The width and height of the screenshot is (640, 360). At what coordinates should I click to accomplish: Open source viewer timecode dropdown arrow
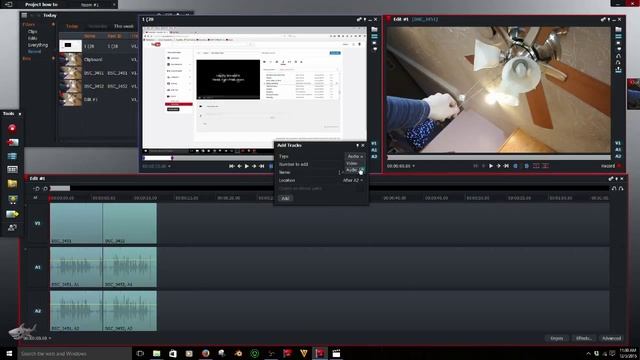coord(169,166)
